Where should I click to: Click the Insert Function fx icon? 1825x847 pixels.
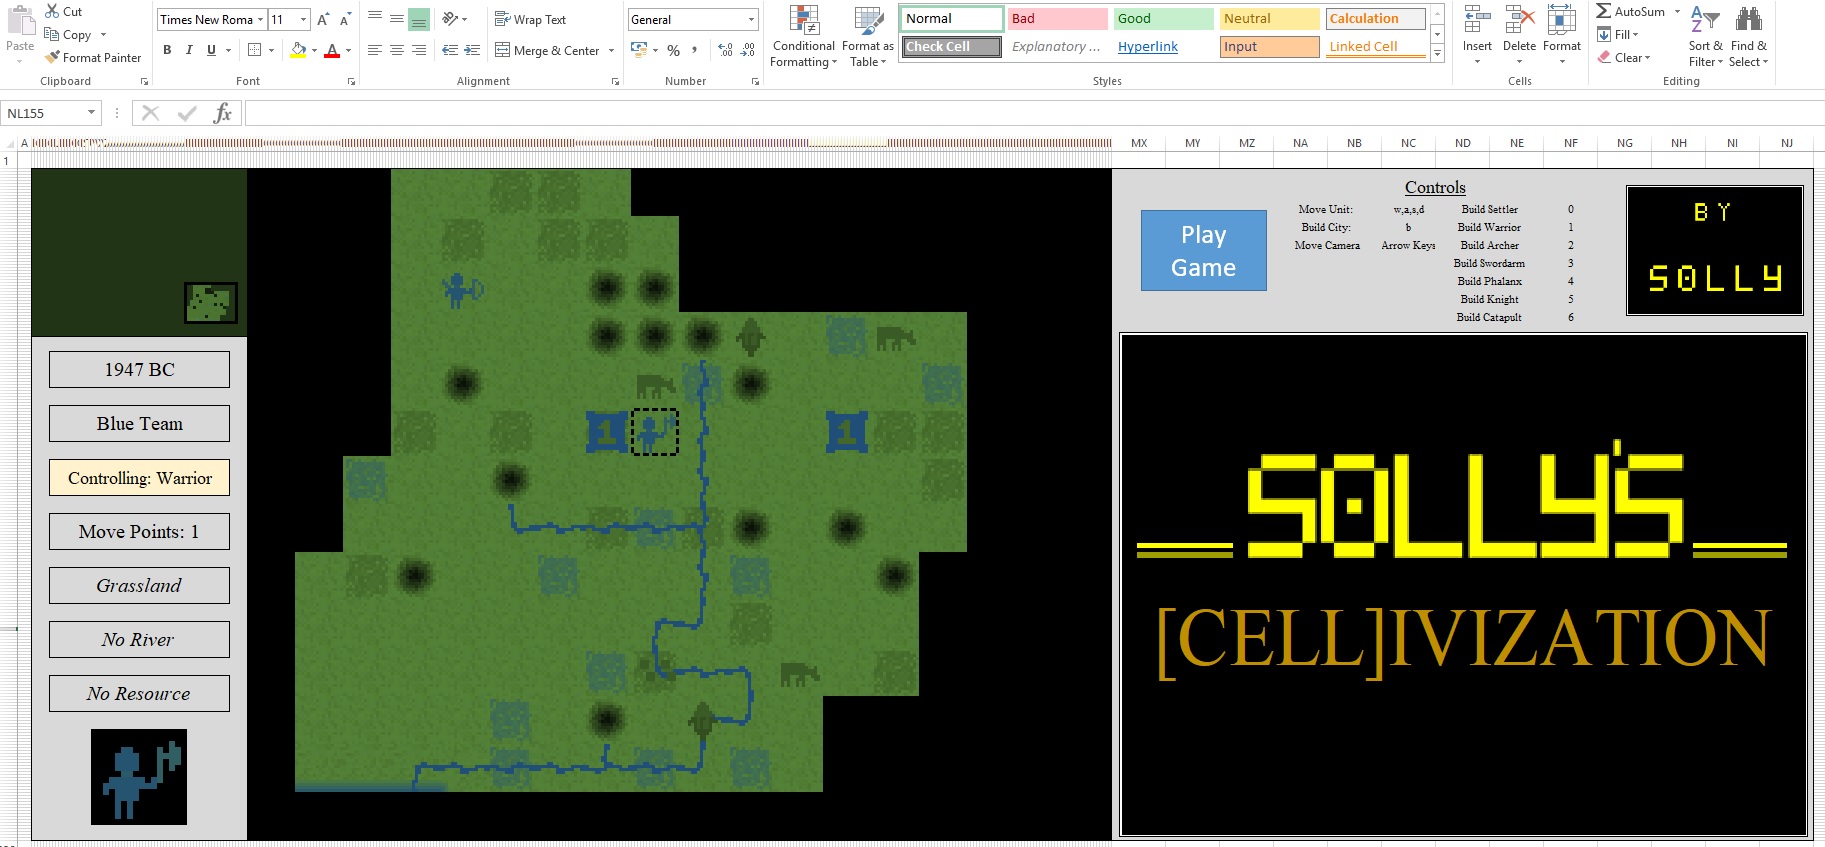pos(222,113)
